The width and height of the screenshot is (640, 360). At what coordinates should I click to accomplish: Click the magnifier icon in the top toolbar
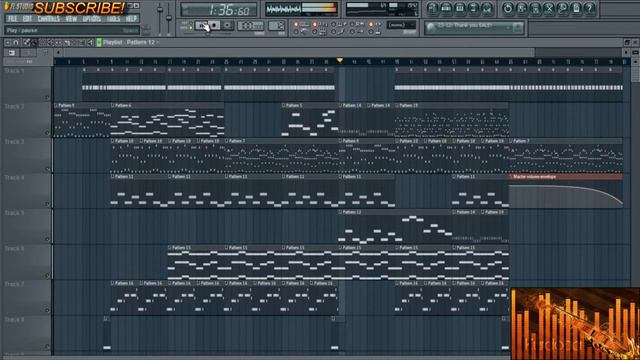[x=562, y=9]
